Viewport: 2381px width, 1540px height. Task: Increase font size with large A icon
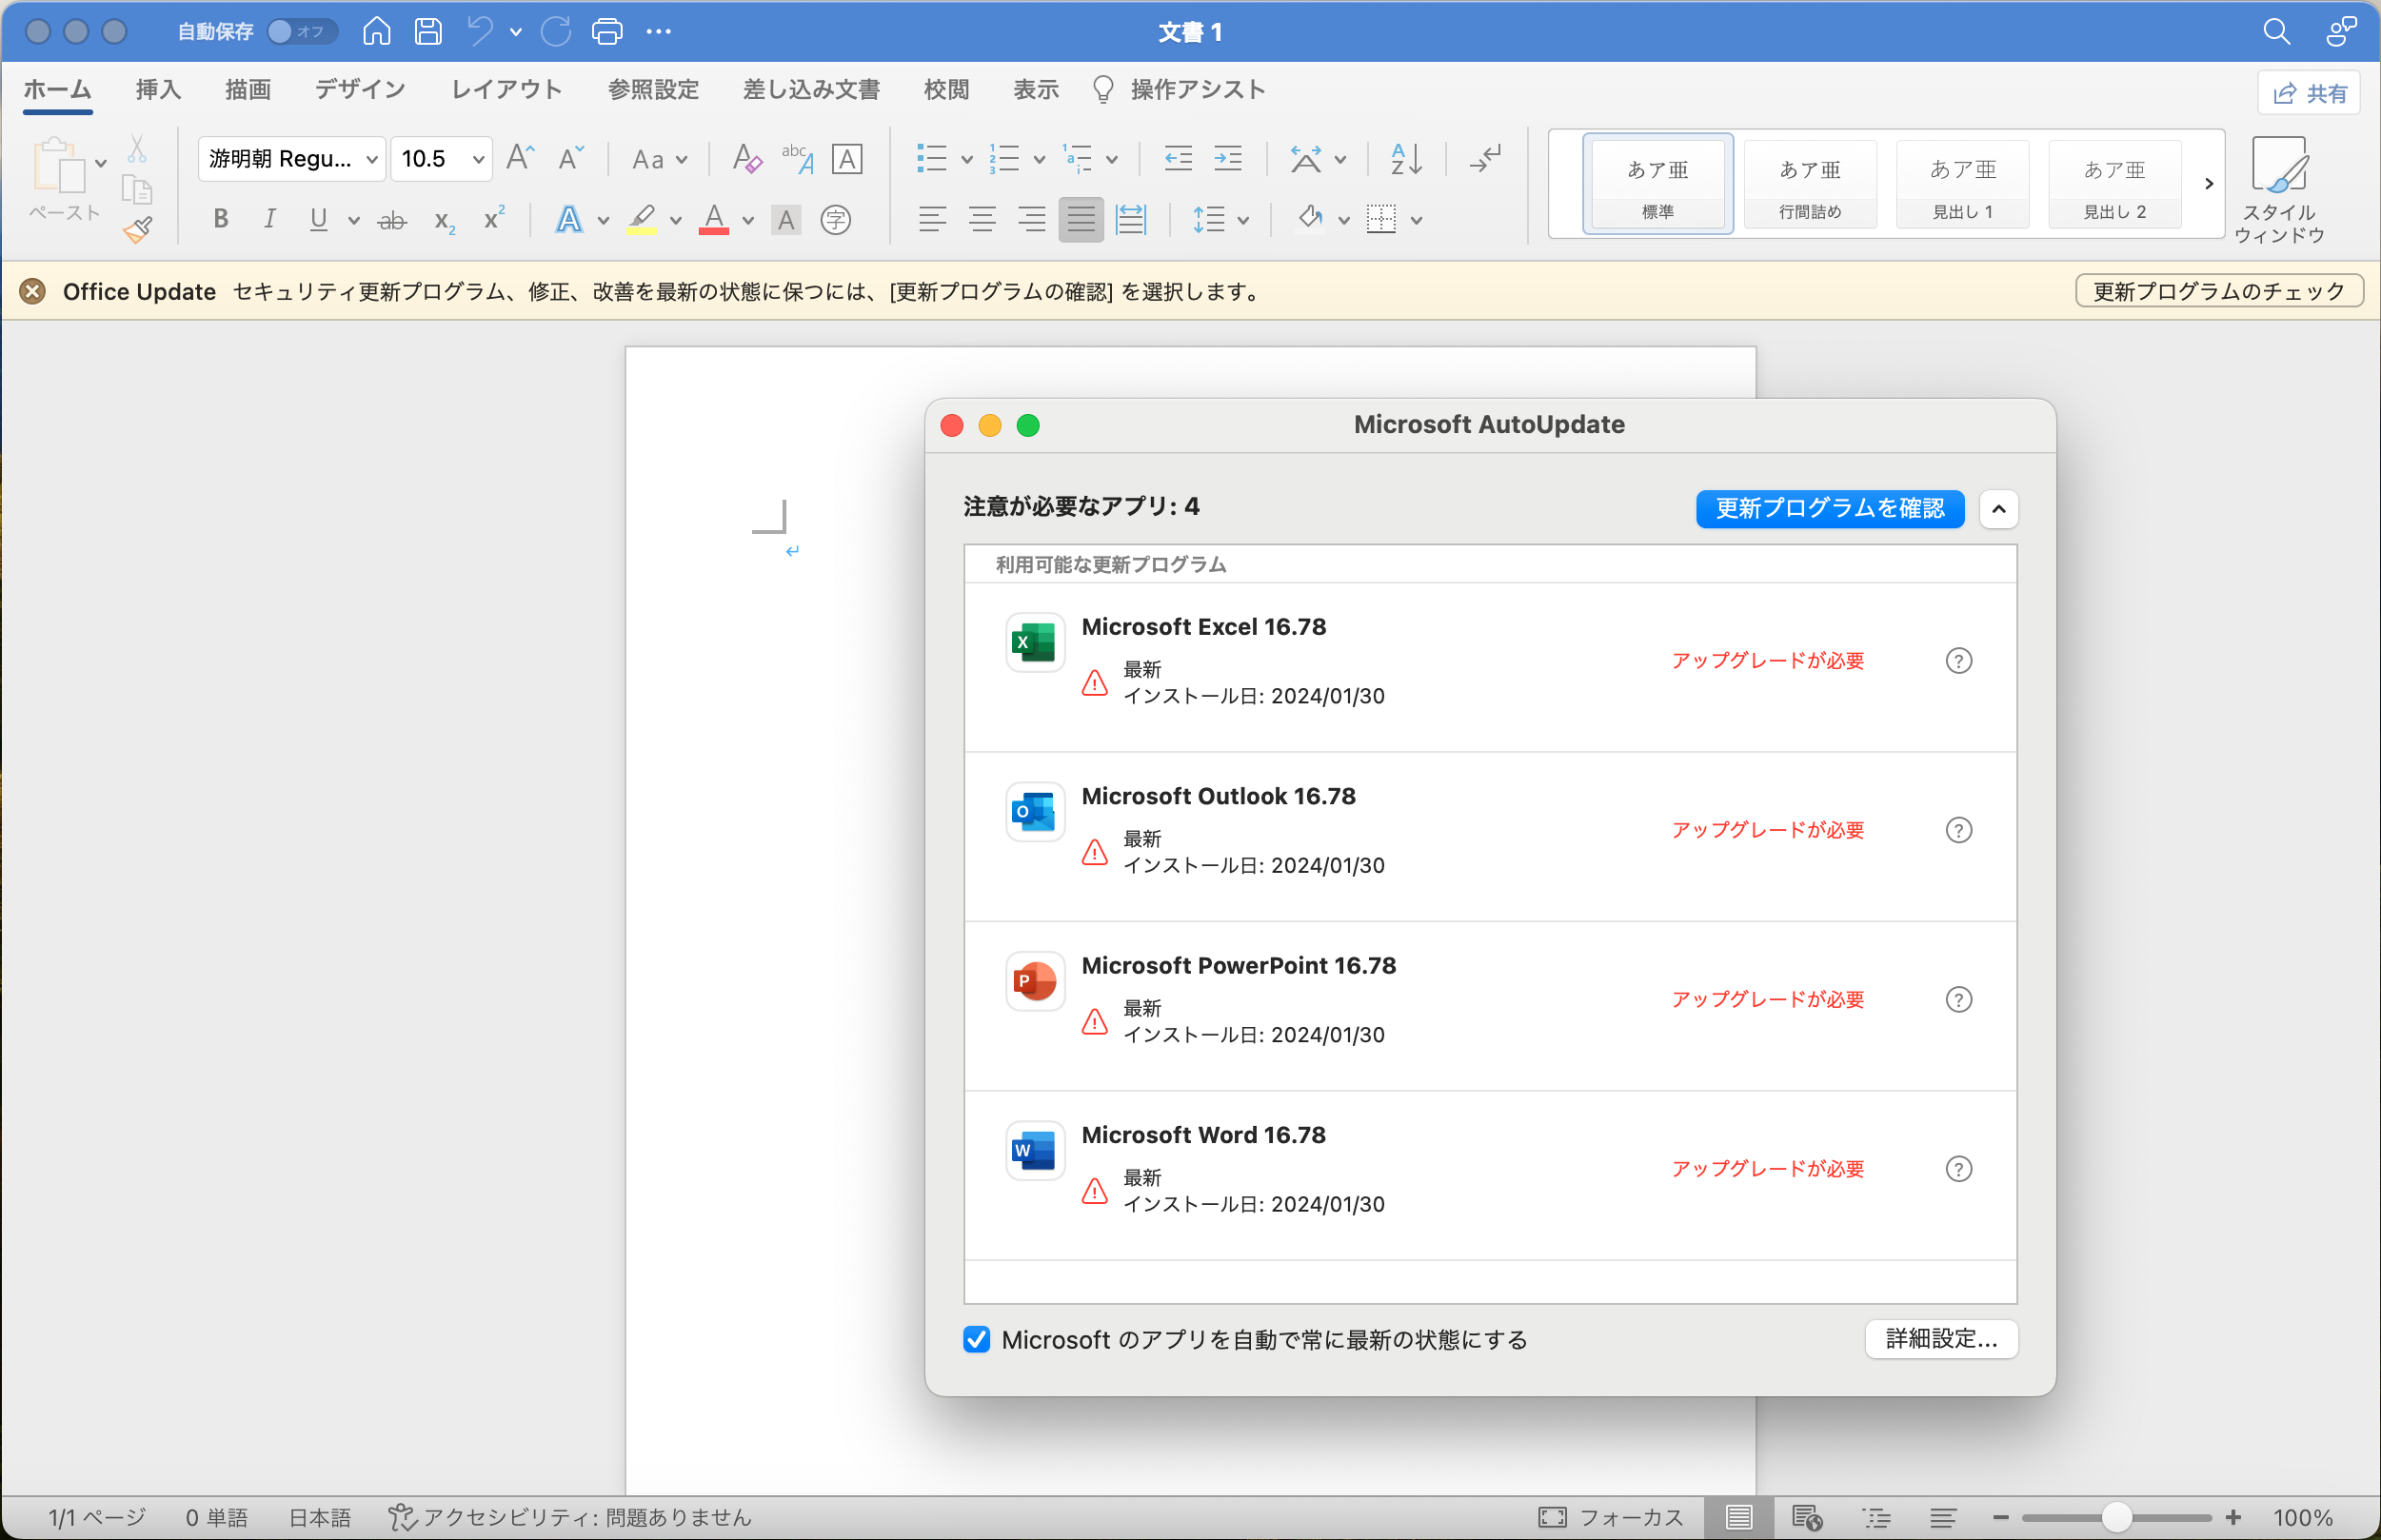pos(520,158)
